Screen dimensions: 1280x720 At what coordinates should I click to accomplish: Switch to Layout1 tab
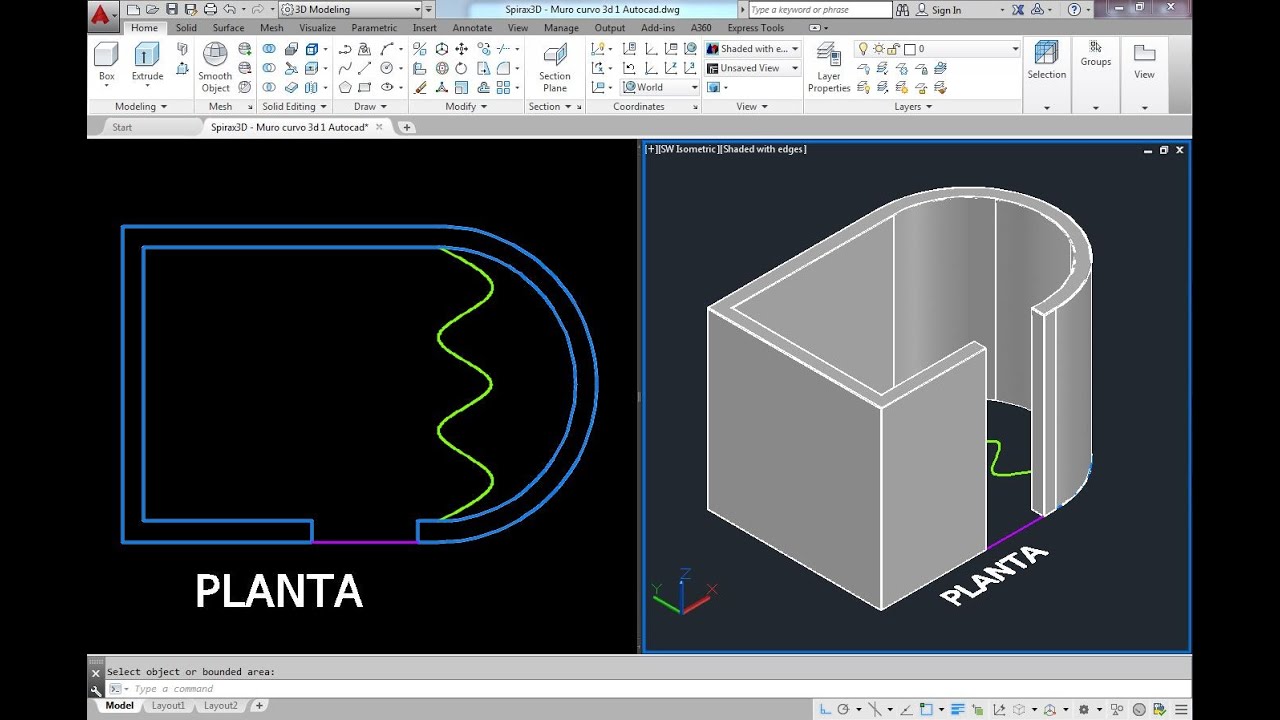168,706
